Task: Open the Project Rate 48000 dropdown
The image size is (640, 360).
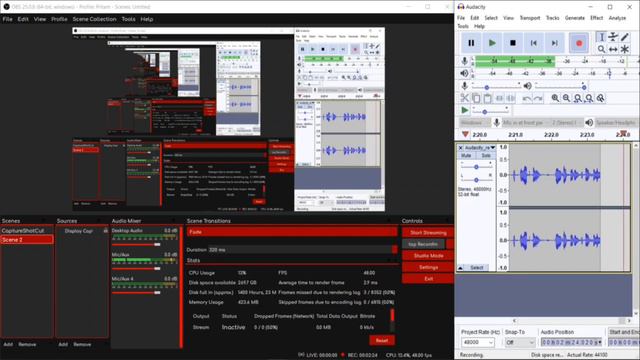Action: pyautogui.click(x=478, y=342)
